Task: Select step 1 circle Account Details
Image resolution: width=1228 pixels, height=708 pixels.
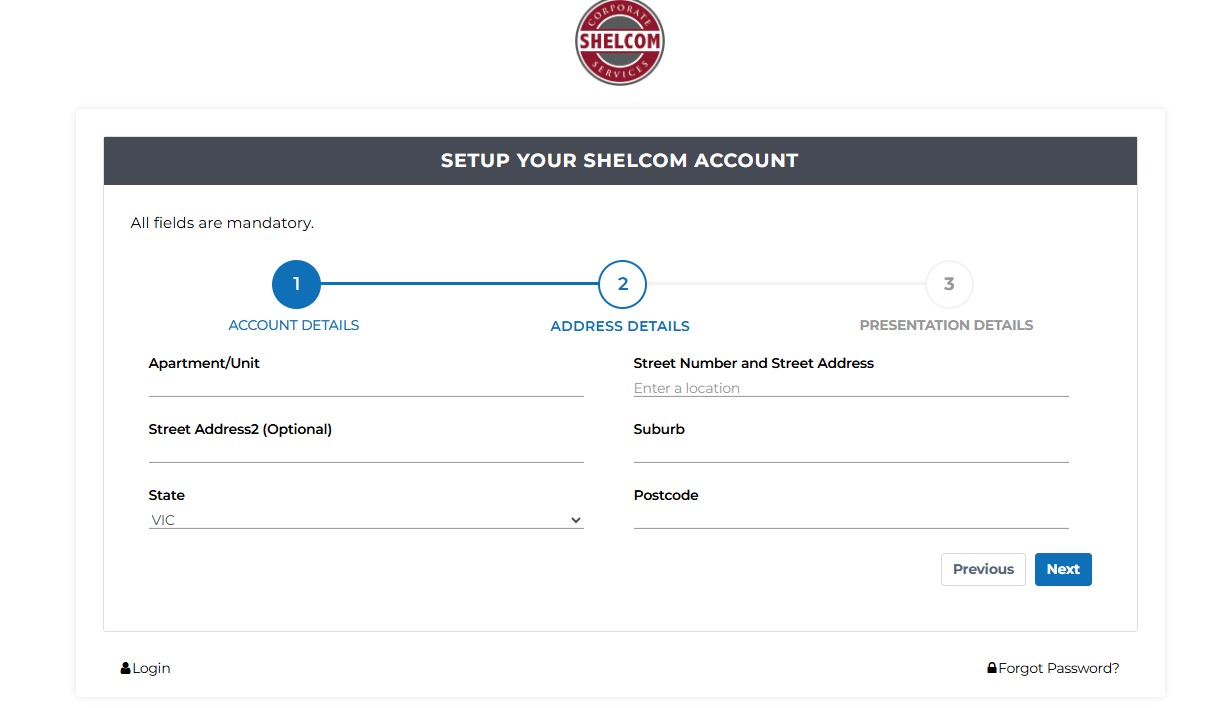Action: pos(296,284)
